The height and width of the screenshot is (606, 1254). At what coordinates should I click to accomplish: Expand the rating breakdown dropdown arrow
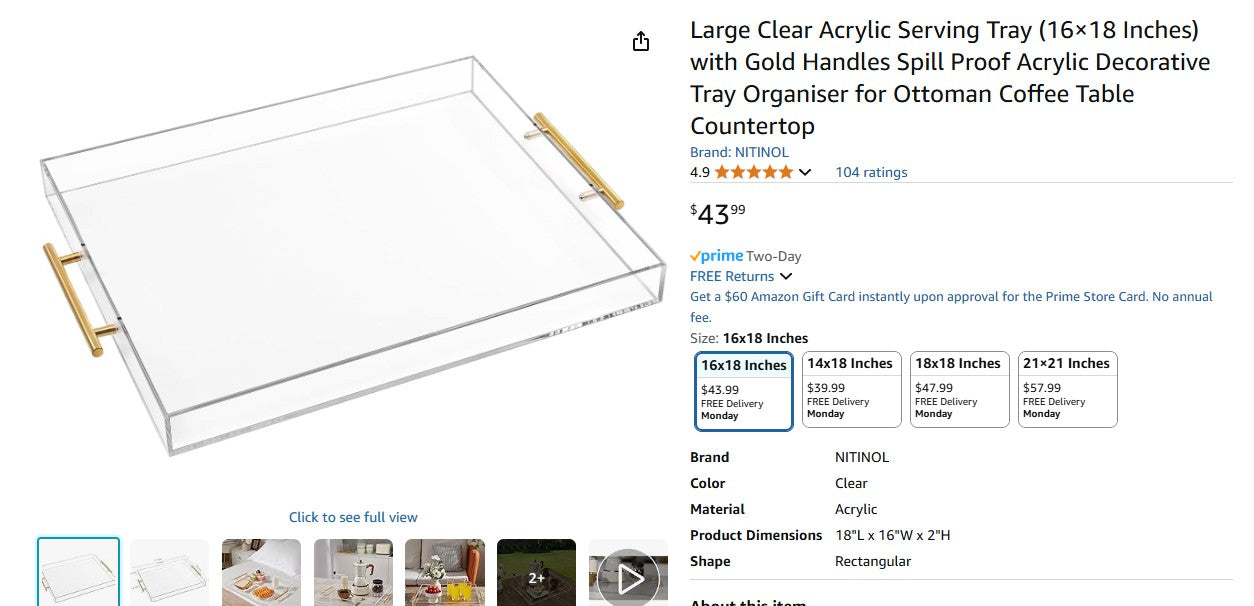(x=805, y=172)
